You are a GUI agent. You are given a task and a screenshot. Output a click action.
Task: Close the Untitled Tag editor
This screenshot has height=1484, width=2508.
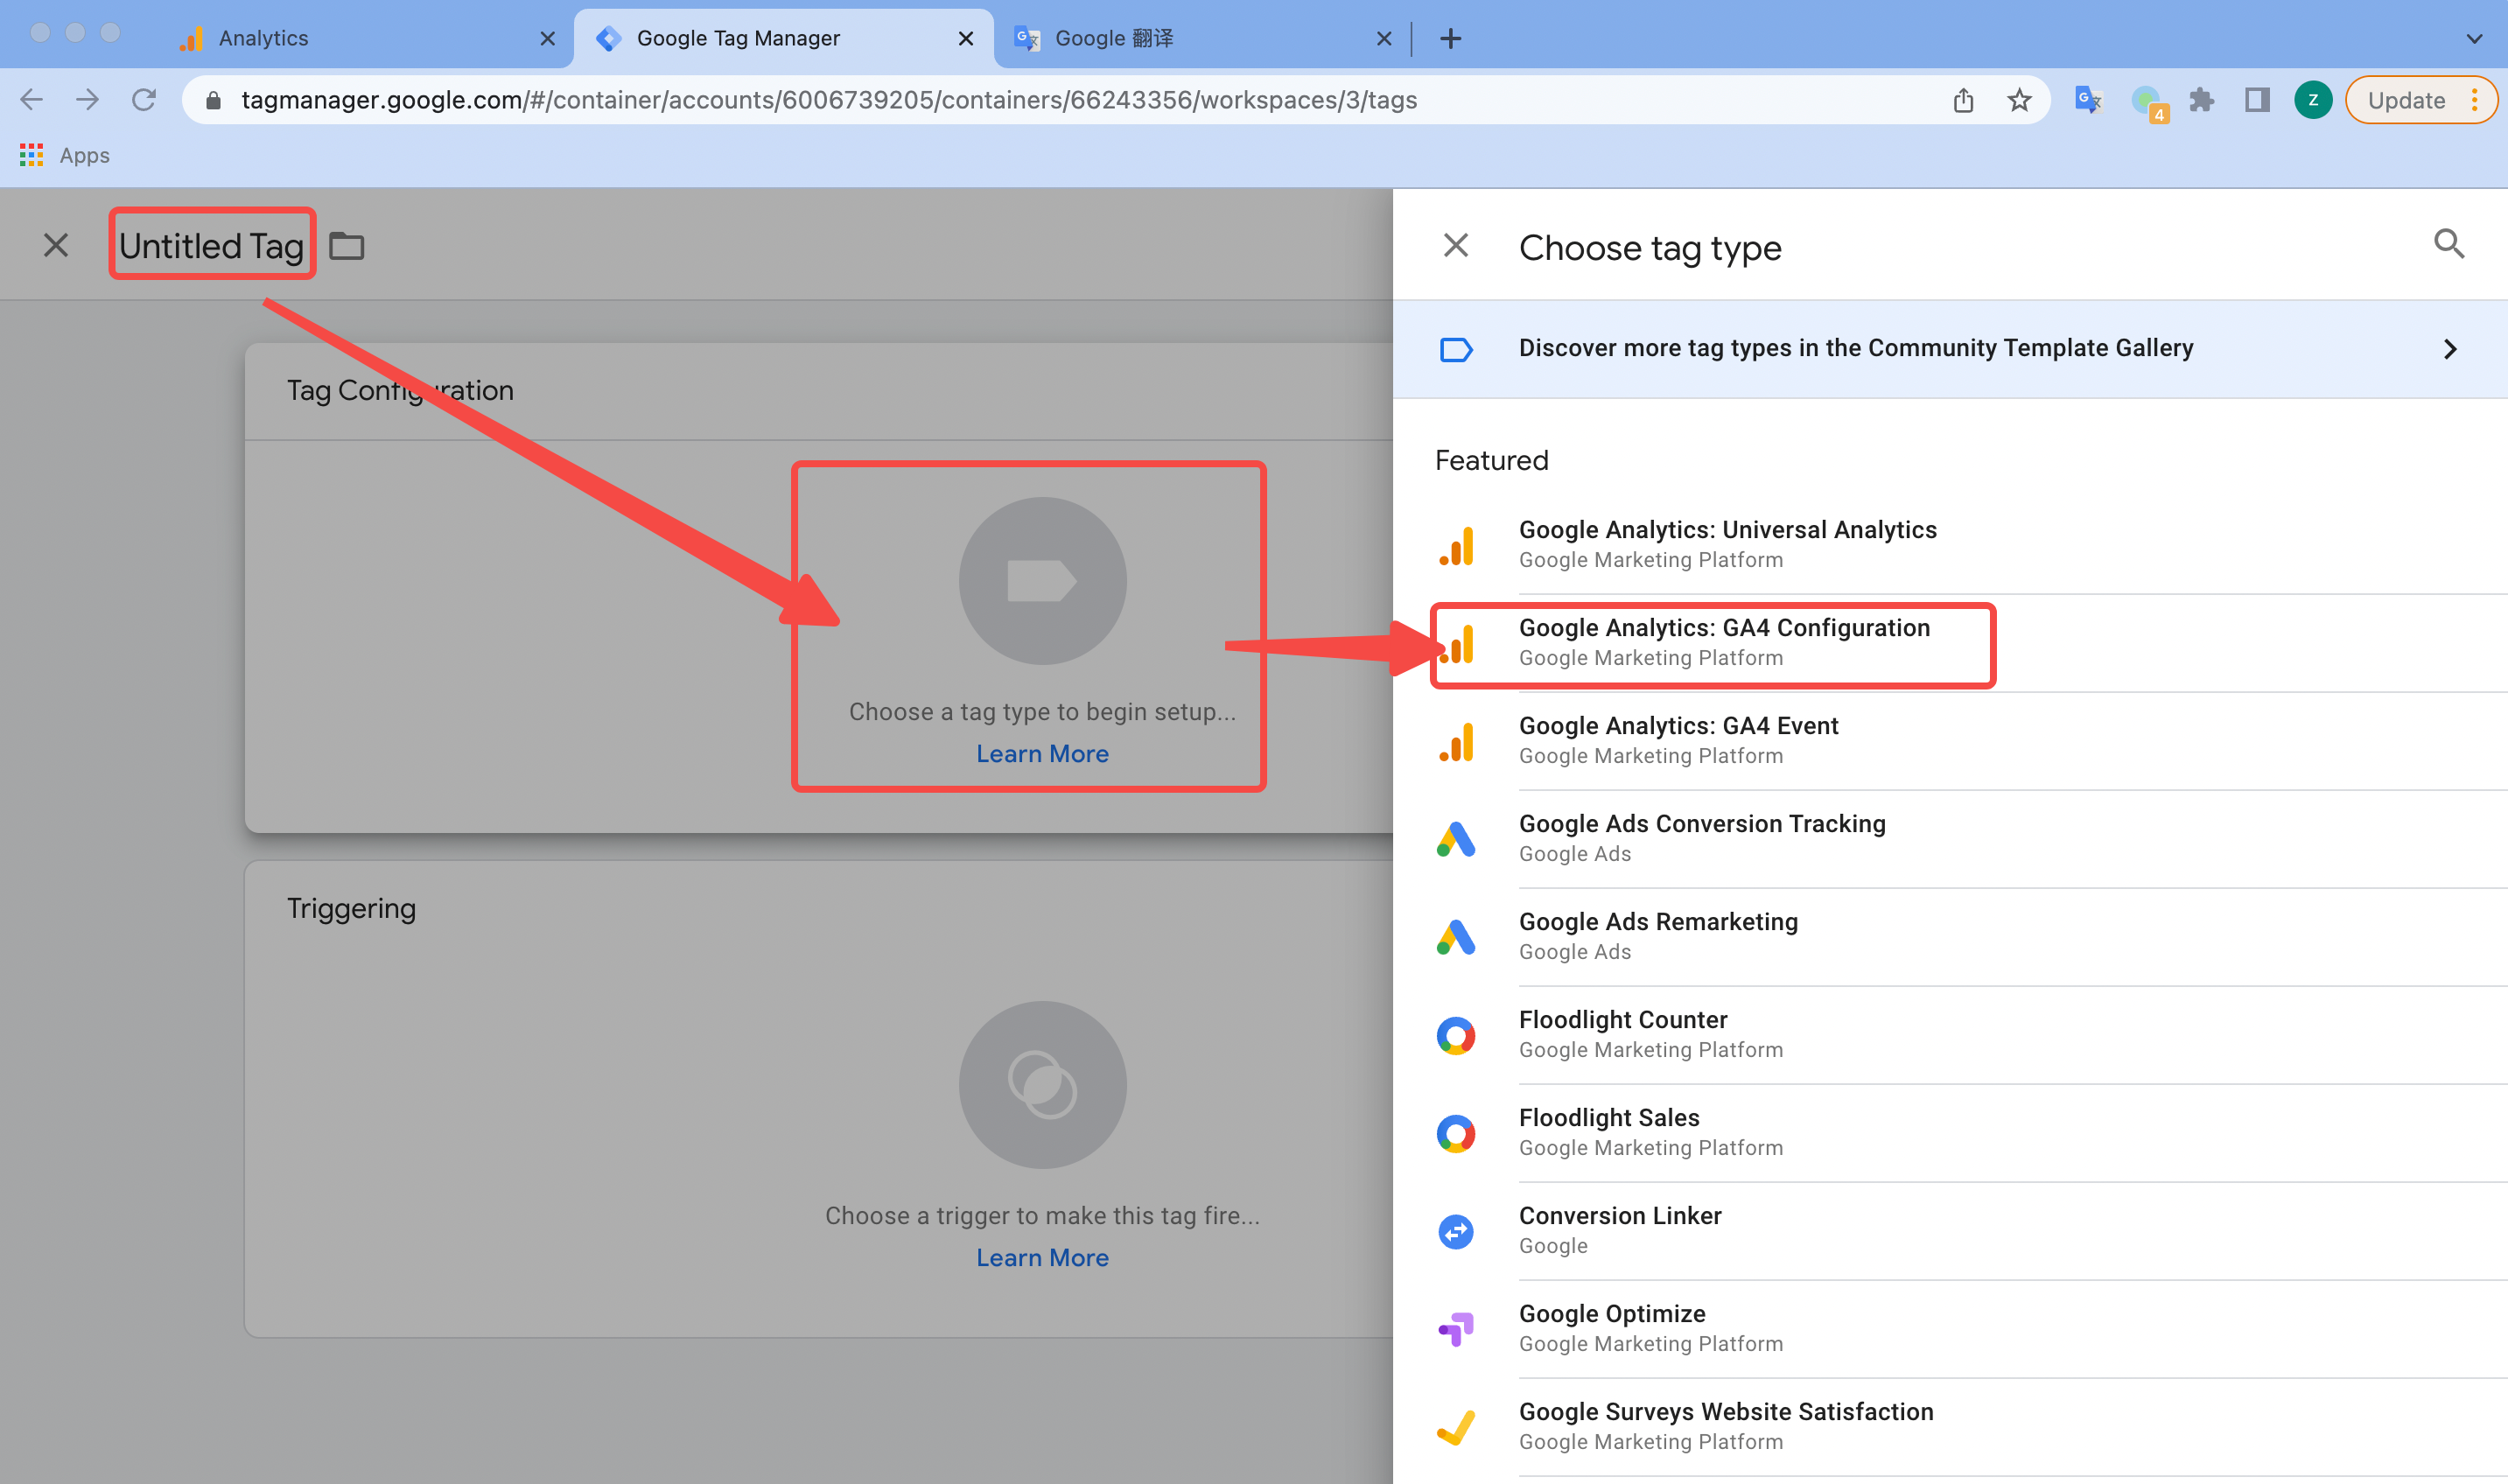coord(56,245)
